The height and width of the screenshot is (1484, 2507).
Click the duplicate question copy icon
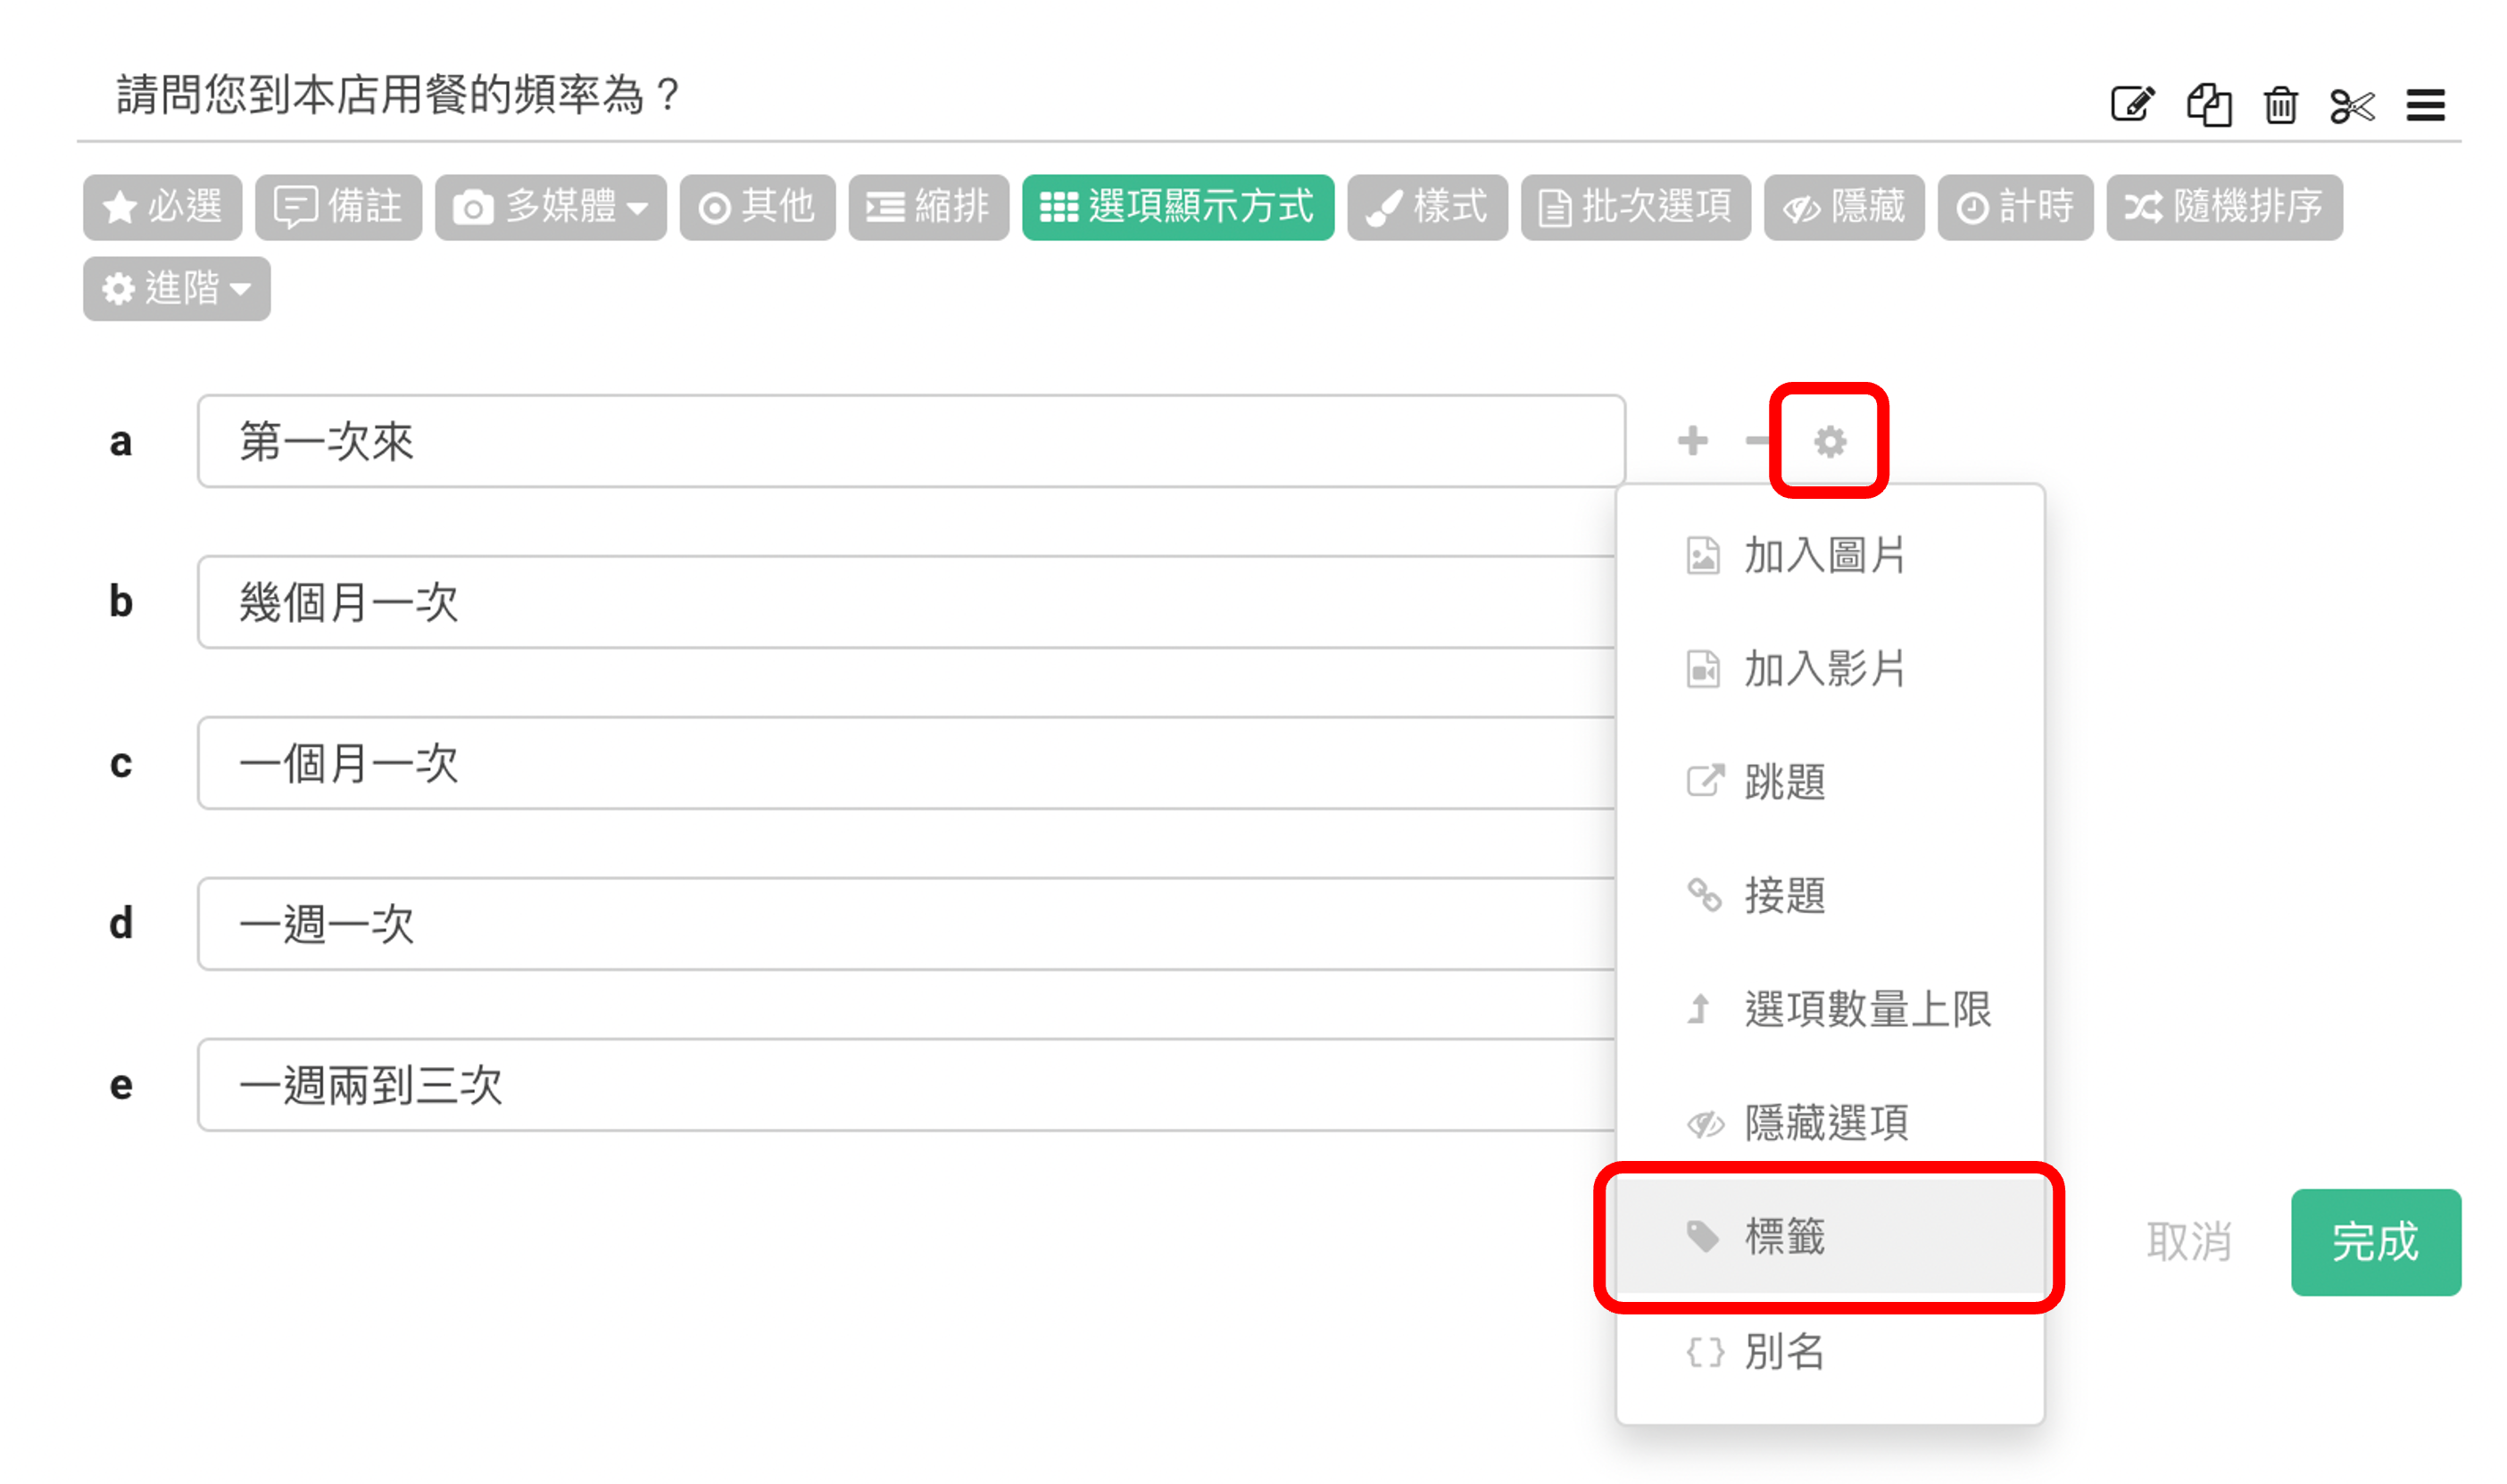(x=2208, y=104)
